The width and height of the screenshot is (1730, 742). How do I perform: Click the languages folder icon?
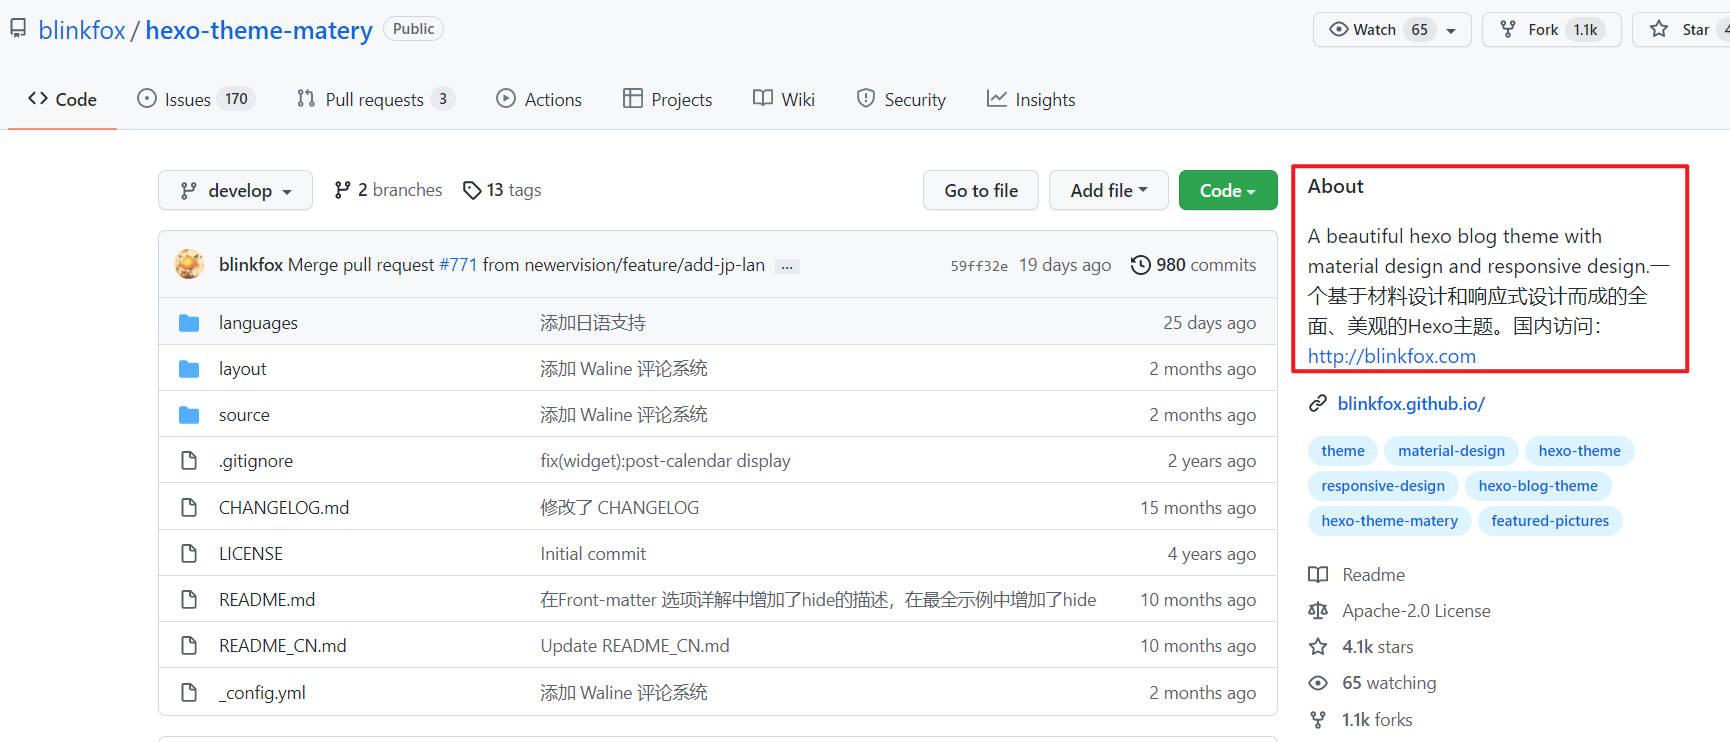coord(189,323)
